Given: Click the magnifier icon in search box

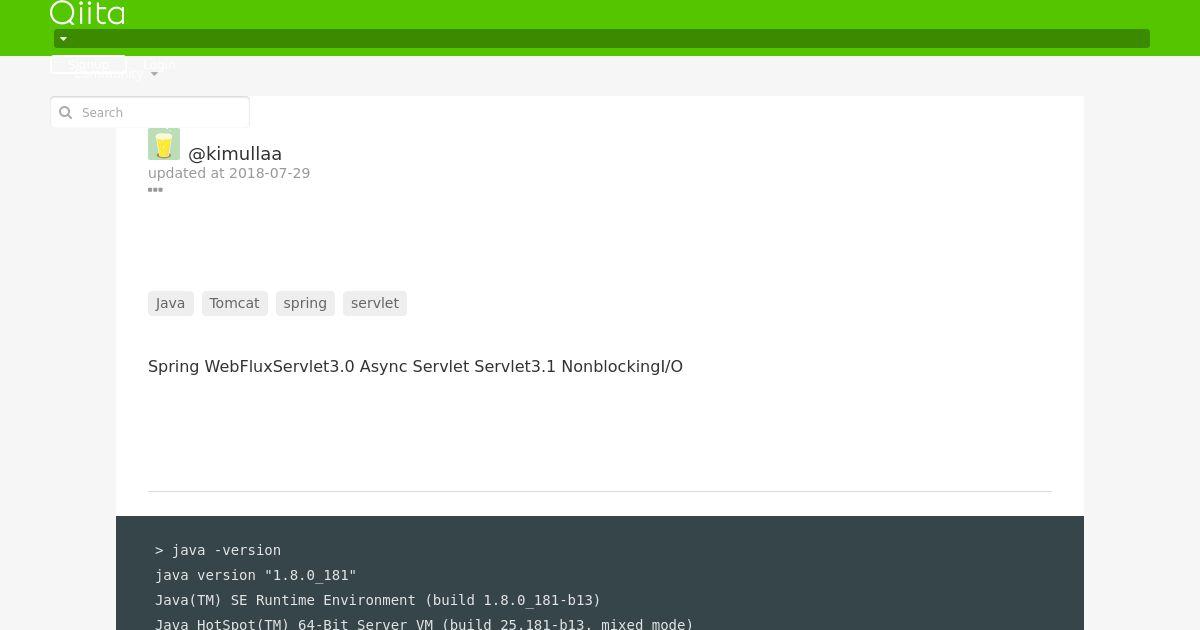Looking at the screenshot, I should point(66,113).
